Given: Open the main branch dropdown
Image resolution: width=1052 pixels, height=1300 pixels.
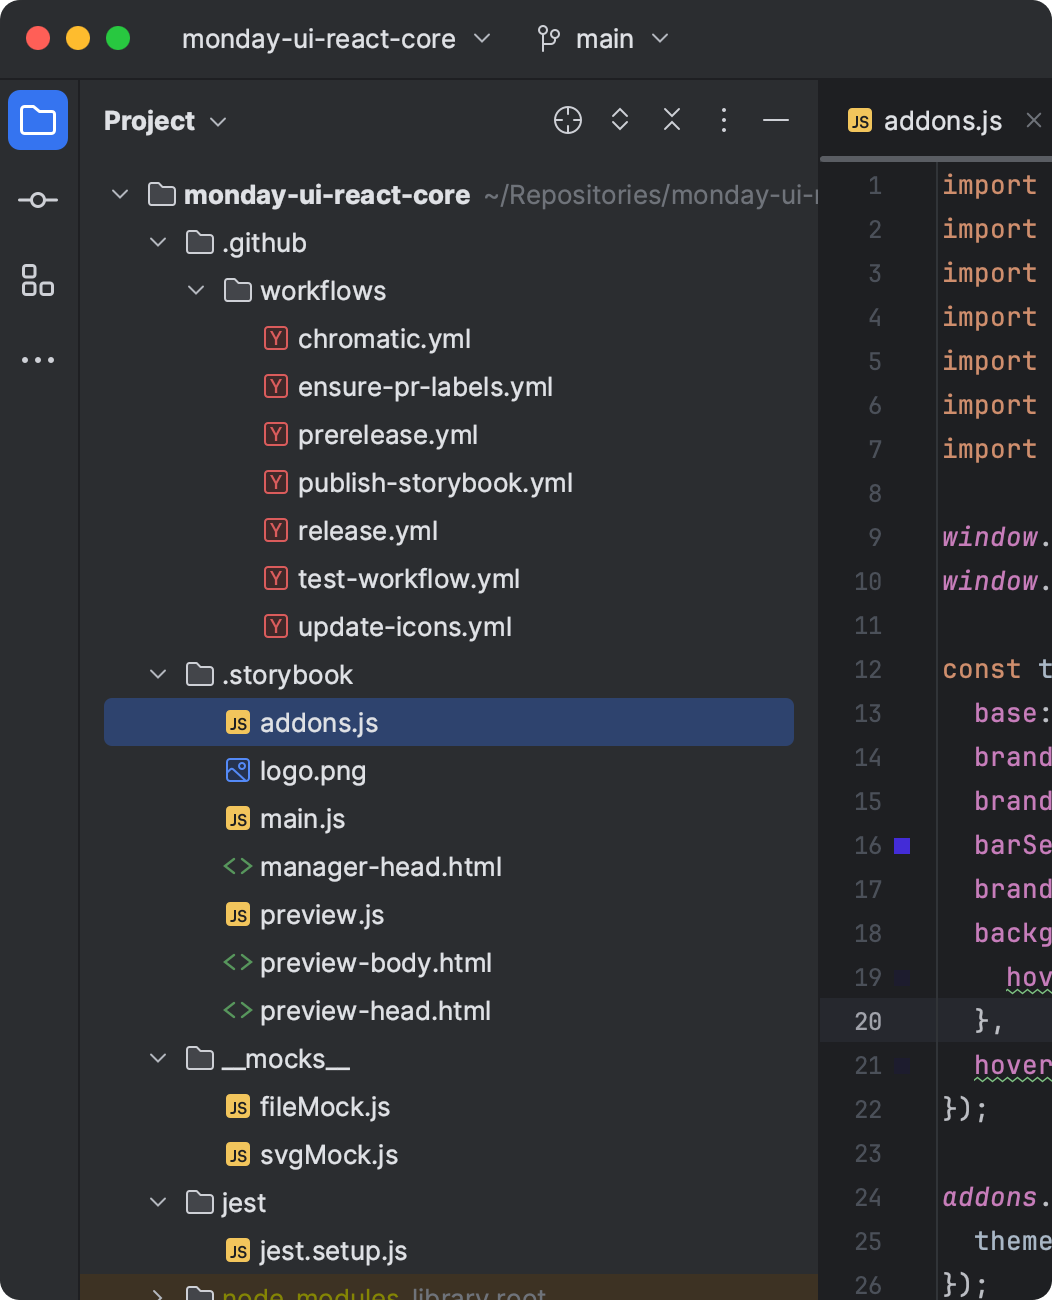Looking at the screenshot, I should pos(603,39).
